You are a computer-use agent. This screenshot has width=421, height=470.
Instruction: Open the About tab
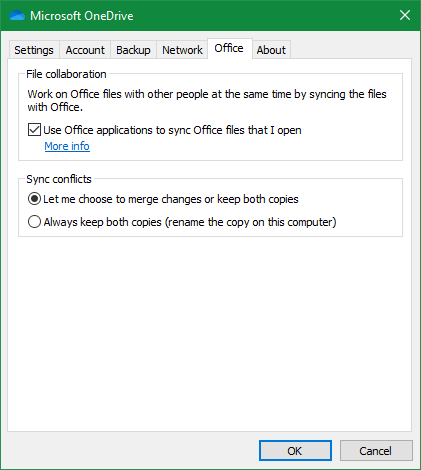click(271, 50)
